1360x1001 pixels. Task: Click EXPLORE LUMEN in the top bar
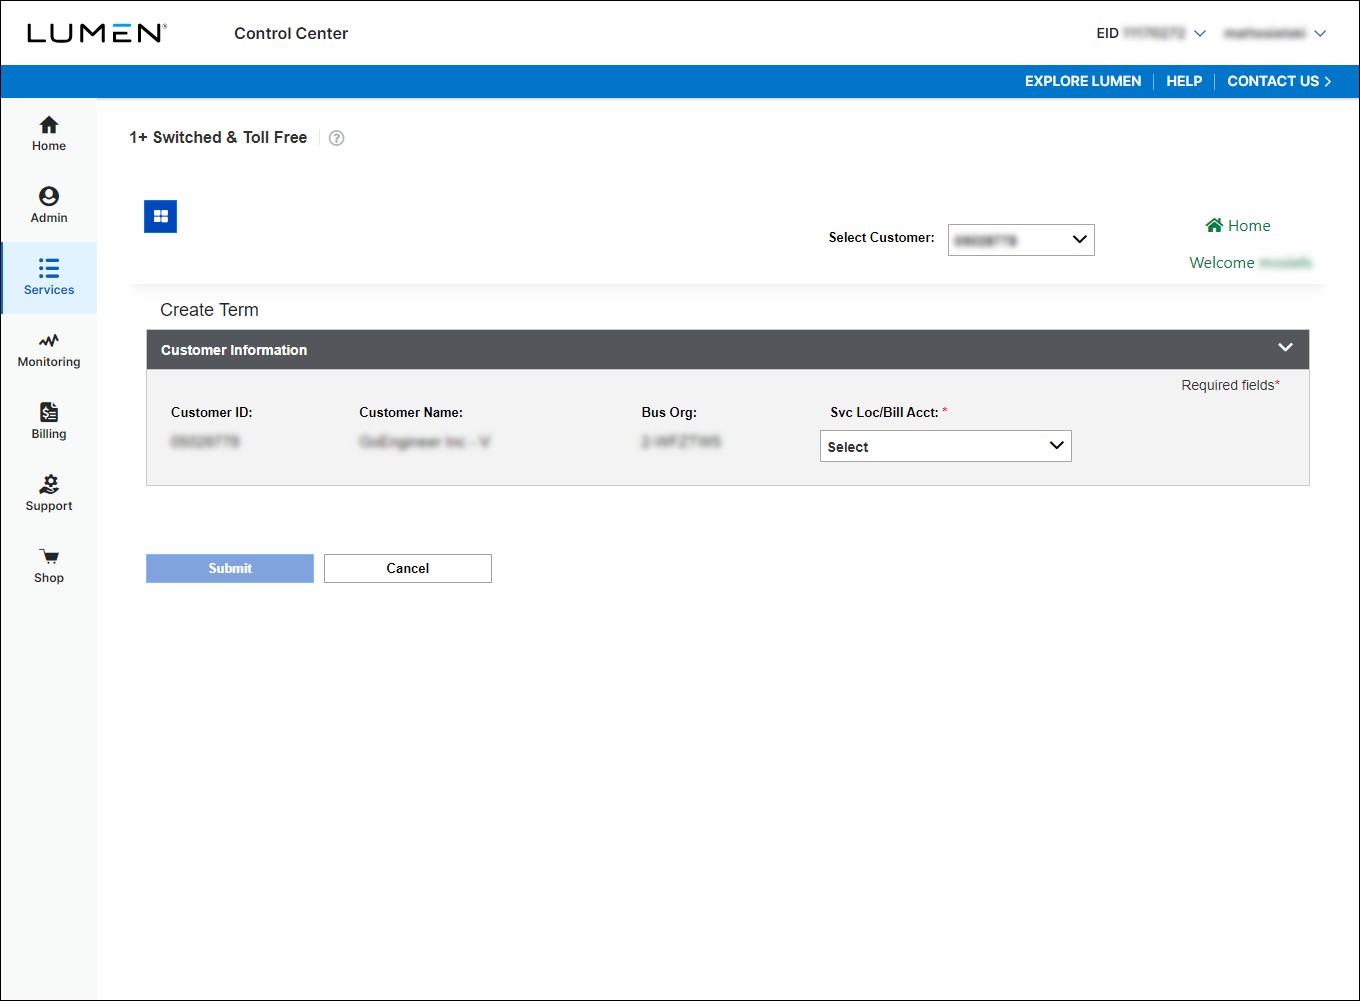[1082, 81]
